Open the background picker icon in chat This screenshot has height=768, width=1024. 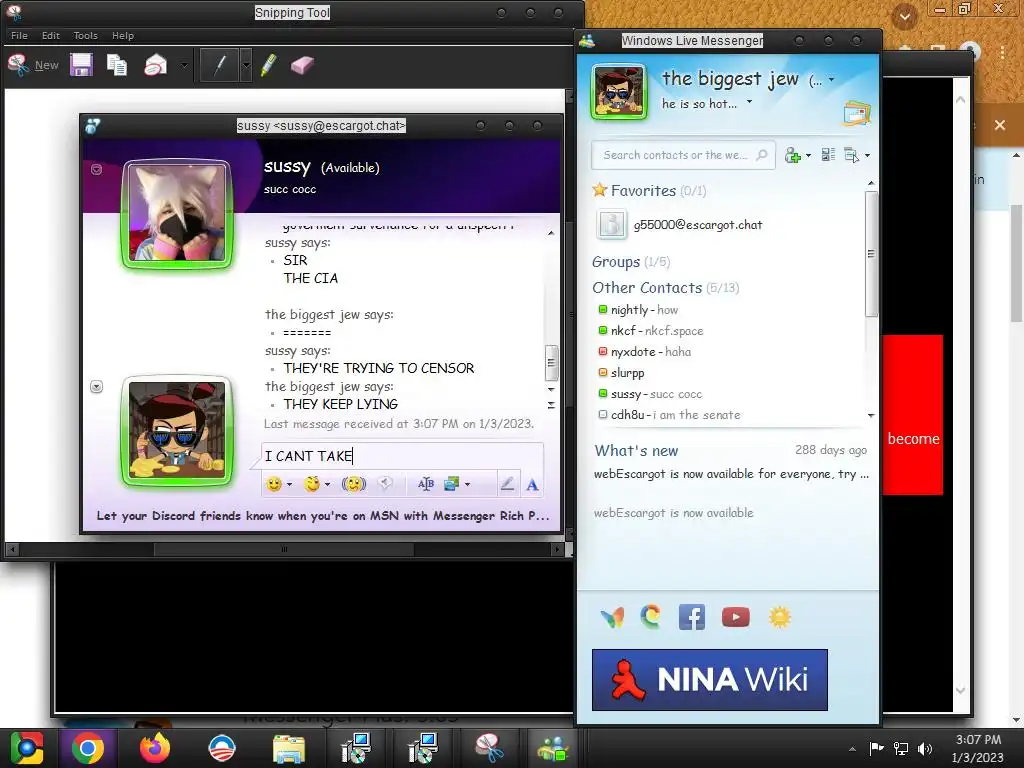451,484
